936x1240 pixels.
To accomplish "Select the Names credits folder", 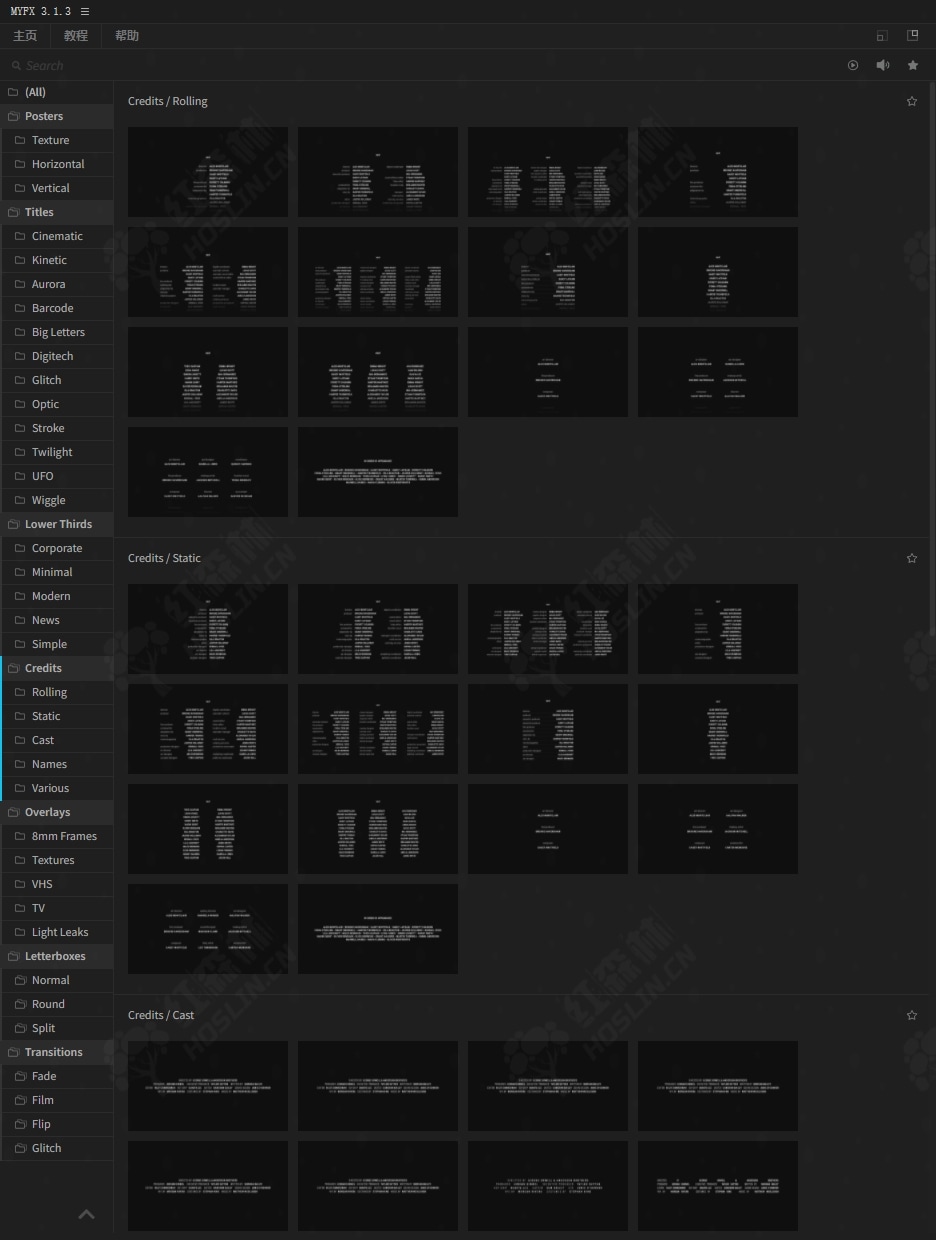I will (x=57, y=764).
